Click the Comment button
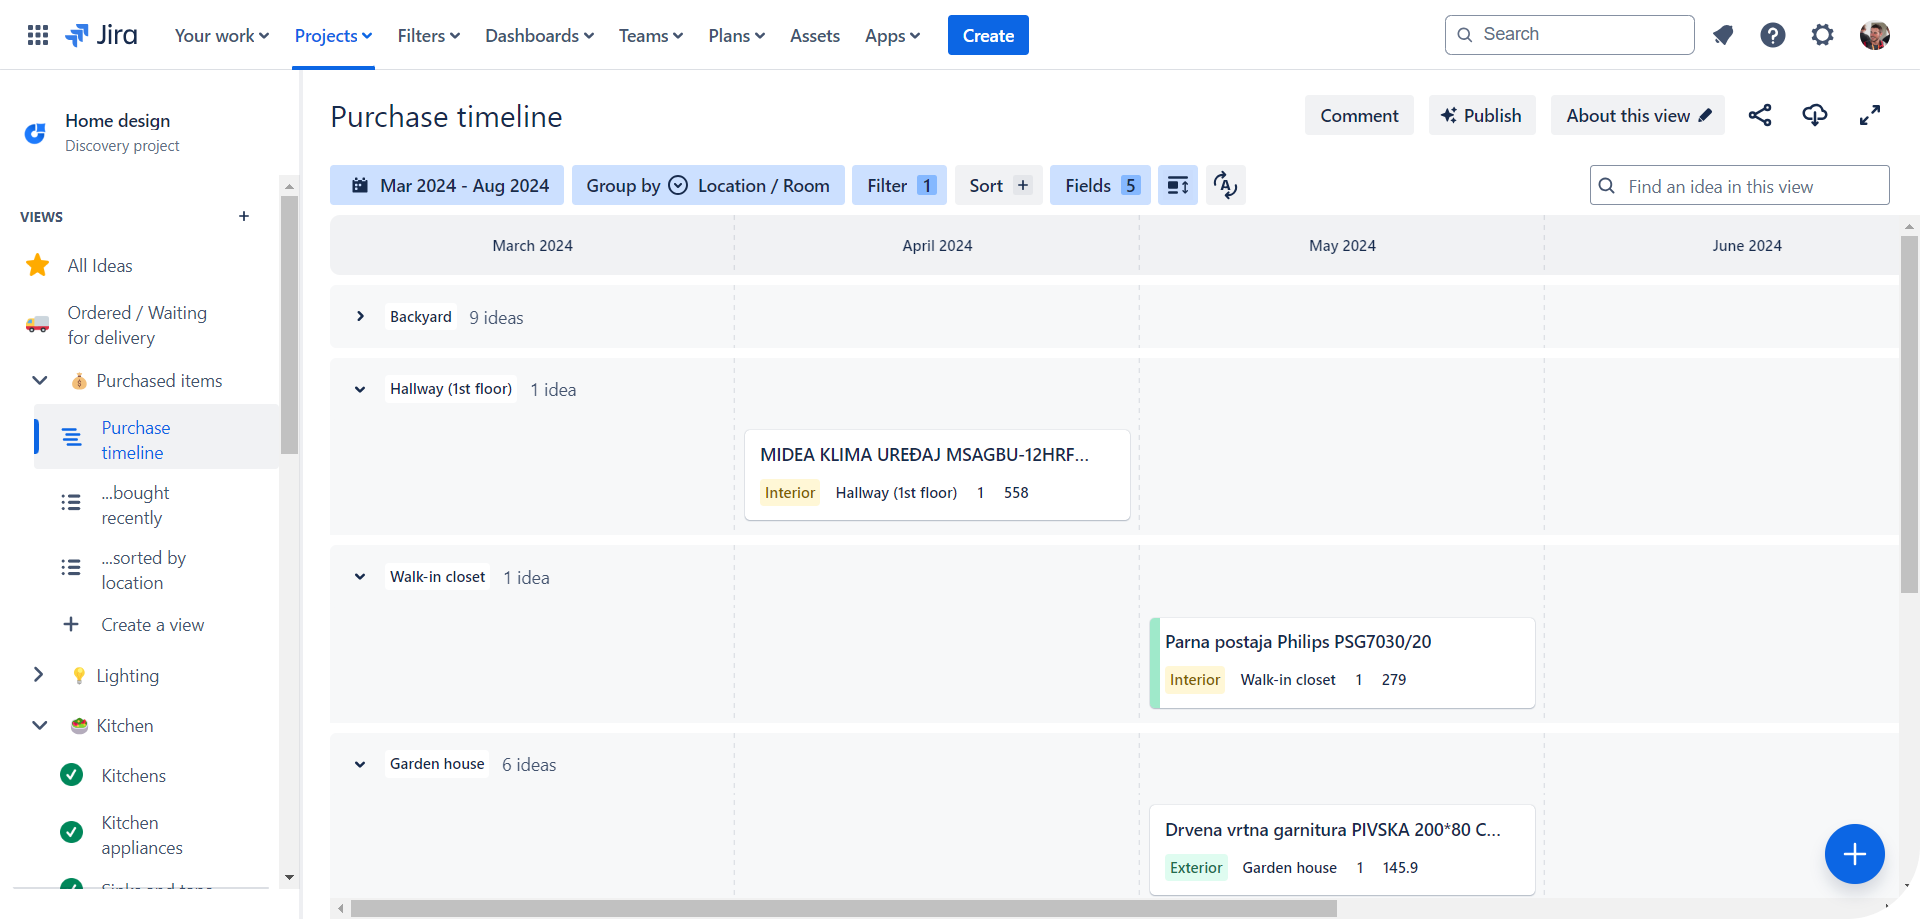This screenshot has height=919, width=1920. [x=1359, y=115]
